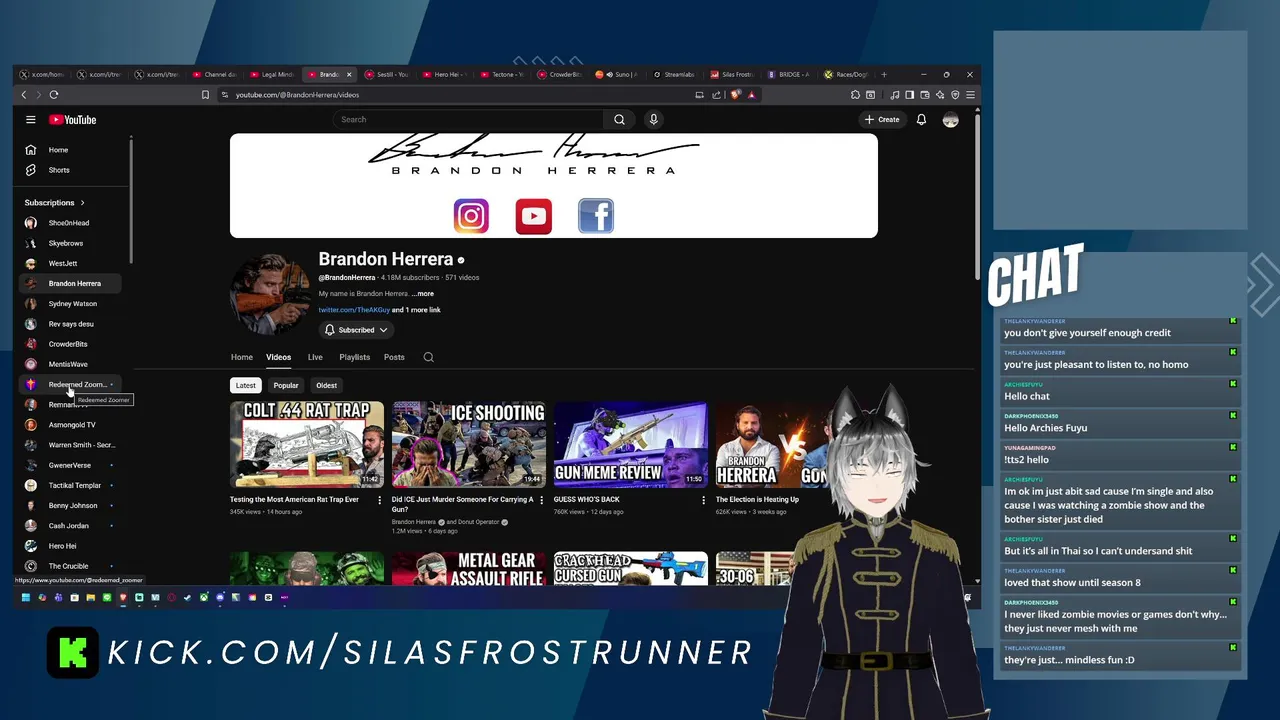Open the Subscribed dropdown button
This screenshot has height=720, width=1280.
pyautogui.click(x=356, y=330)
